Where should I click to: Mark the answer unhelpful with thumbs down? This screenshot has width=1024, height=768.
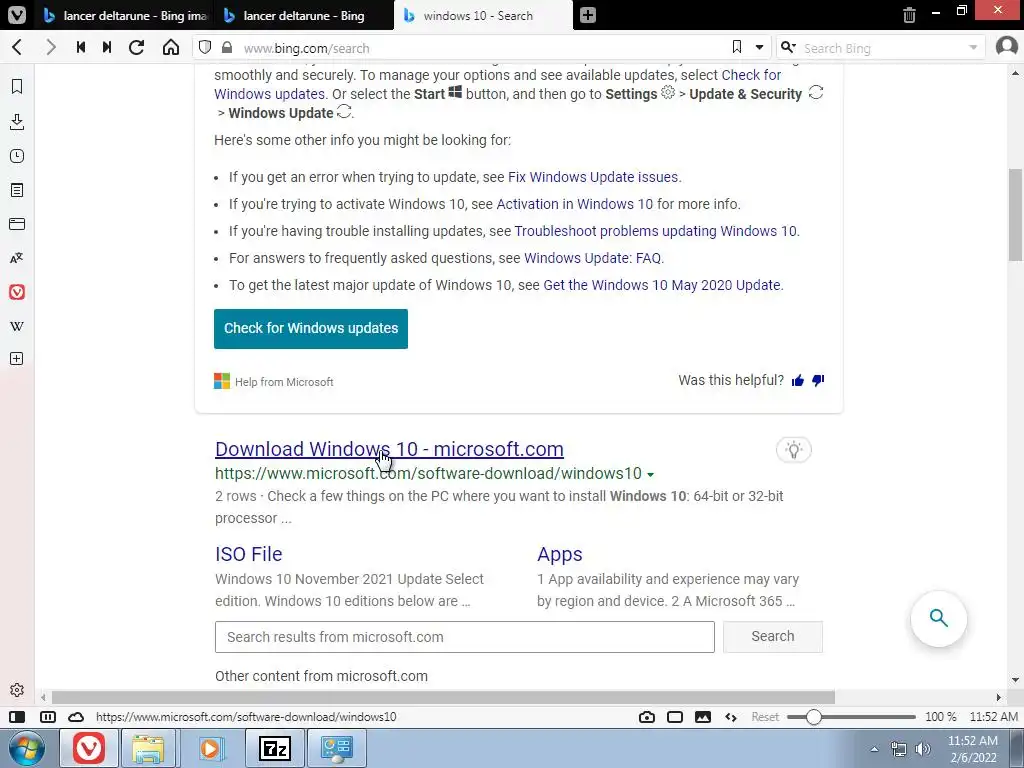point(818,381)
